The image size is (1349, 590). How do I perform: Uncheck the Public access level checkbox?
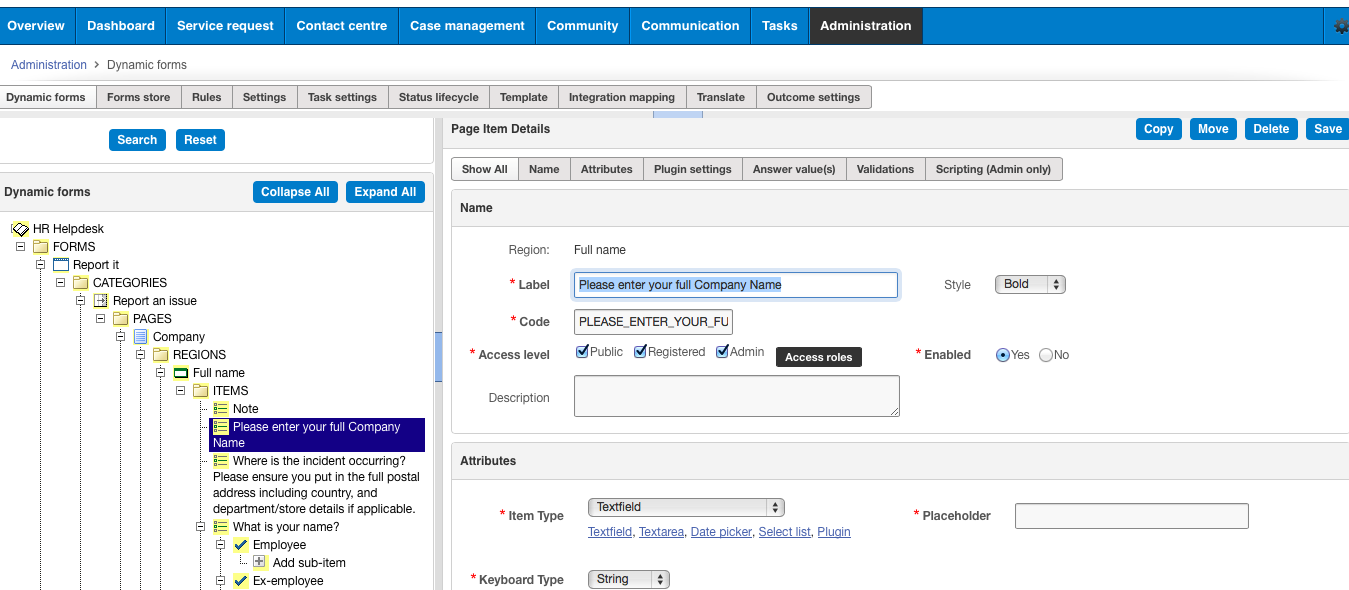pos(581,351)
